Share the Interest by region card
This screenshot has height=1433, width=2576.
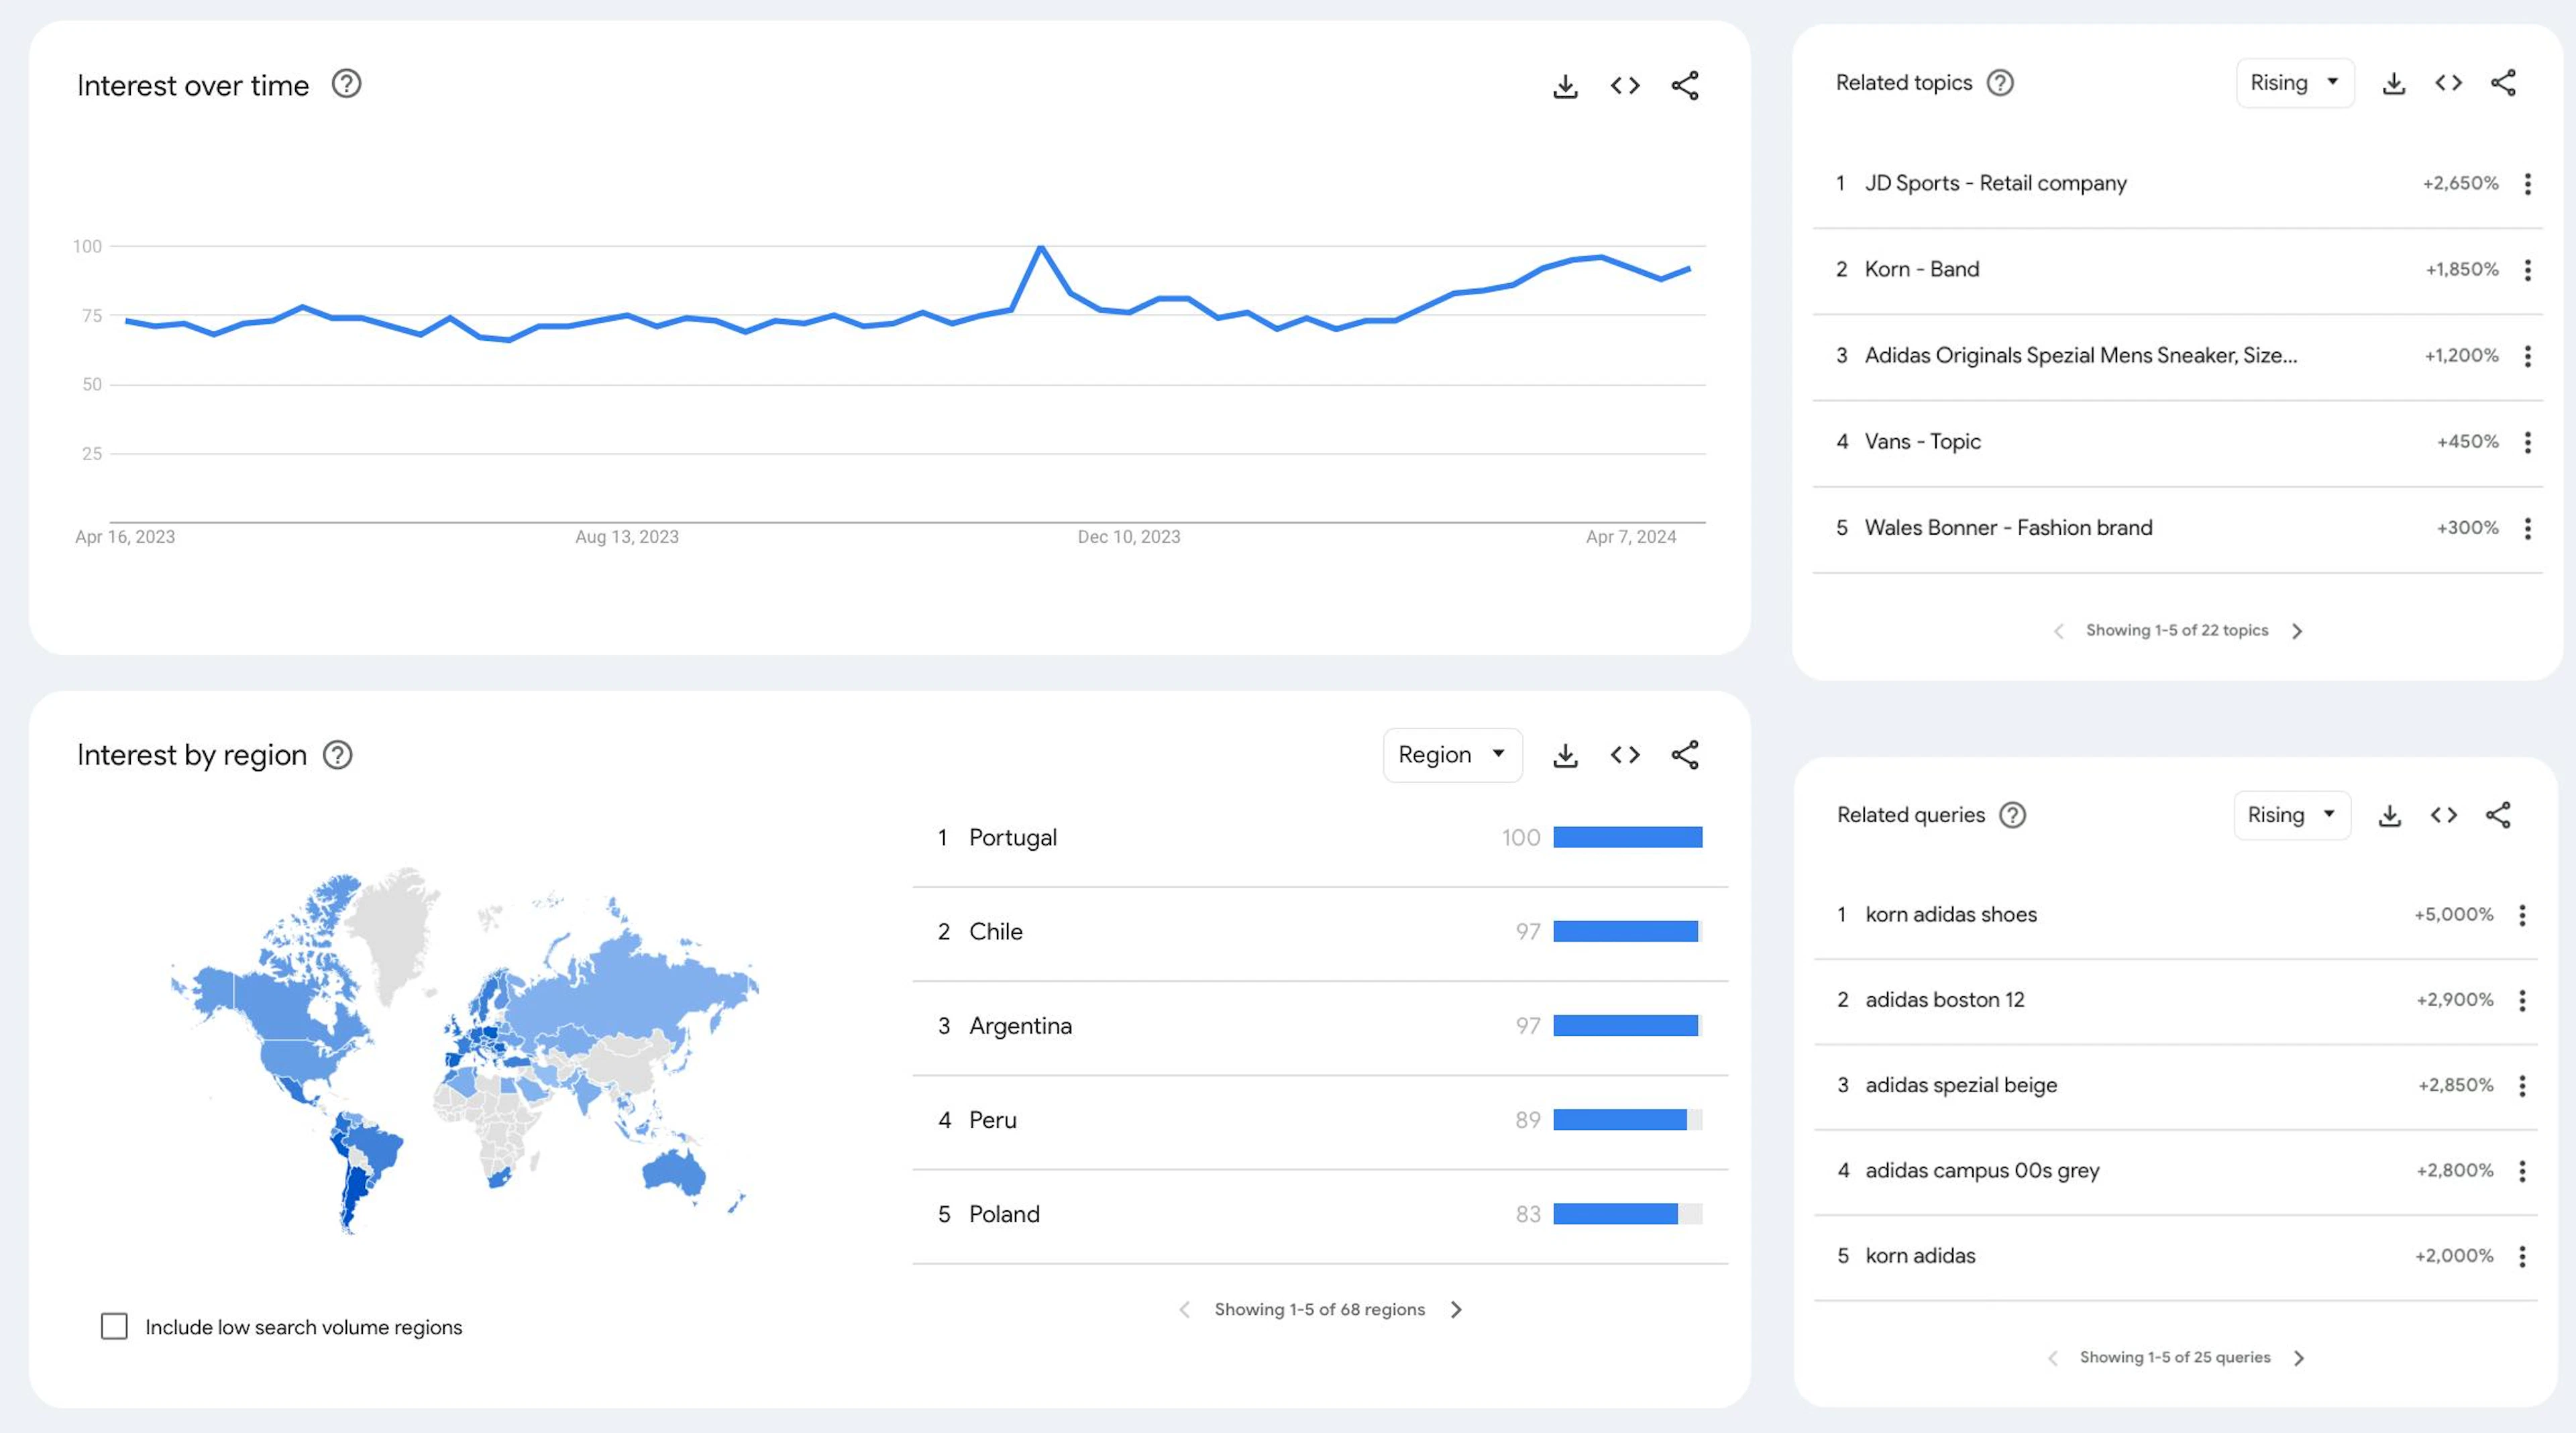(1685, 755)
